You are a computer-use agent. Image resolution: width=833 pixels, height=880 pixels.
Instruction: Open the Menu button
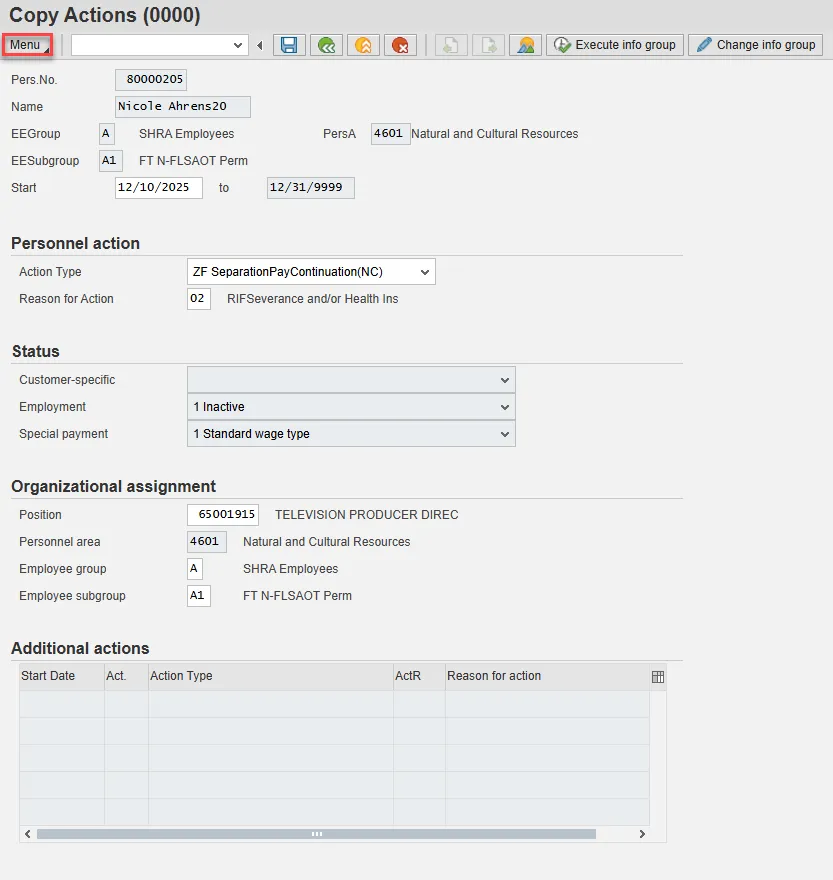(x=27, y=45)
